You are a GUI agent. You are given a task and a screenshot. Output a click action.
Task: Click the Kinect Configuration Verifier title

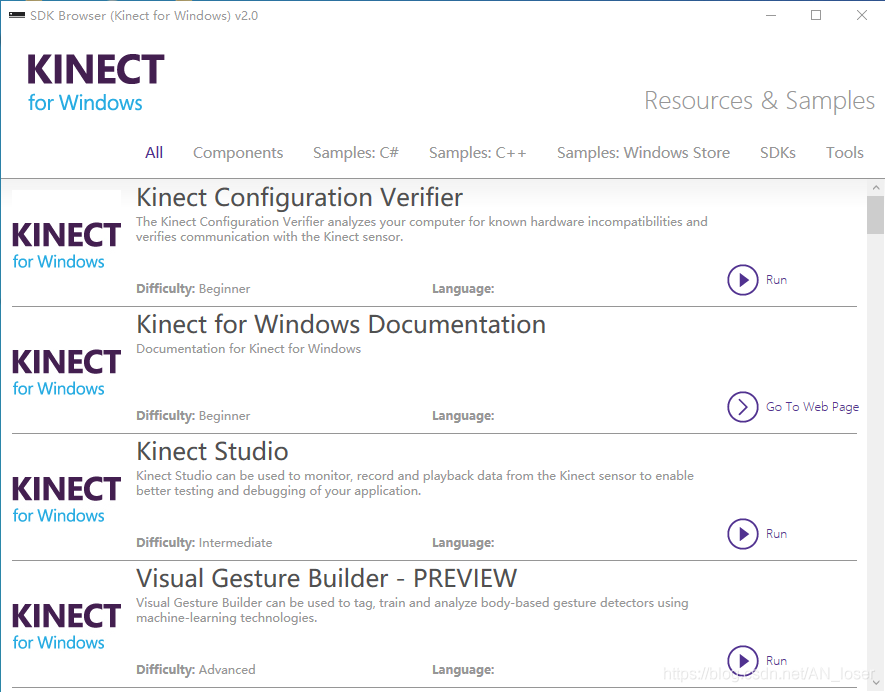click(300, 198)
